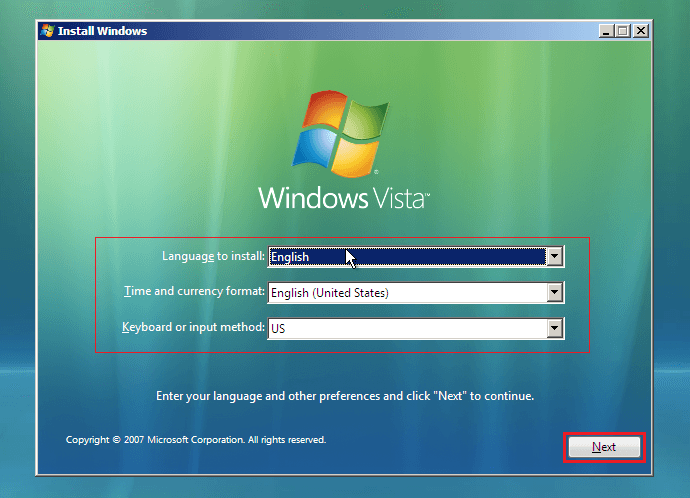Select the English language field

tap(416, 256)
